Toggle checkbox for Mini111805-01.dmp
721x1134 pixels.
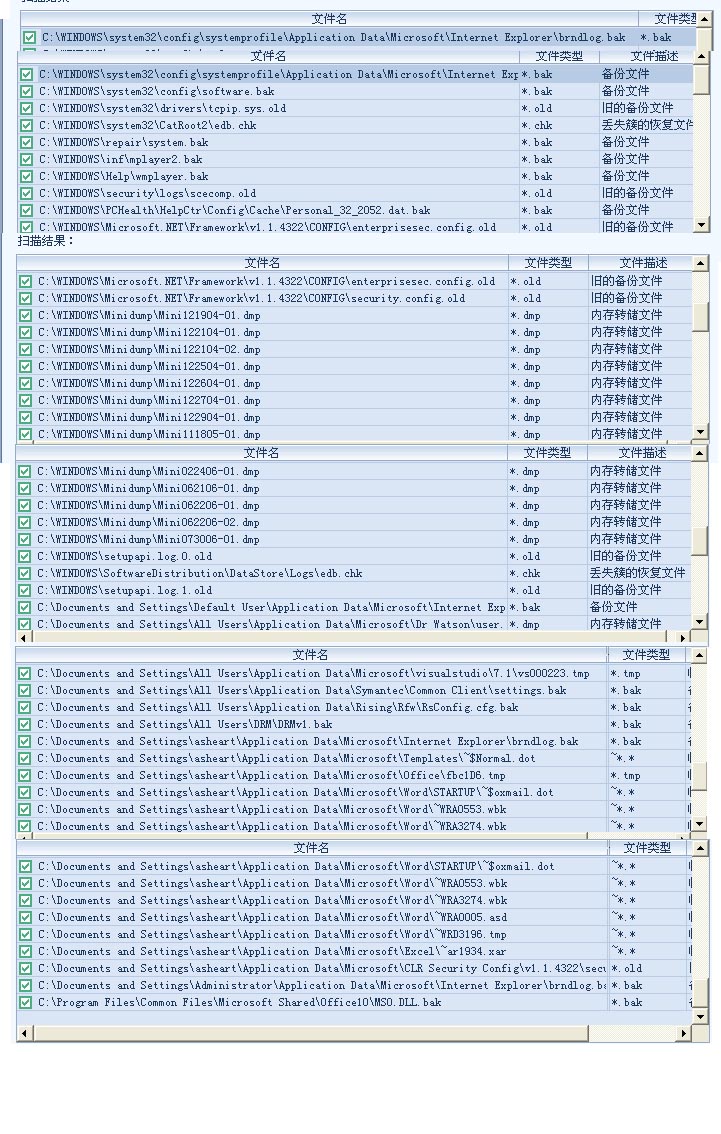[x=26, y=435]
